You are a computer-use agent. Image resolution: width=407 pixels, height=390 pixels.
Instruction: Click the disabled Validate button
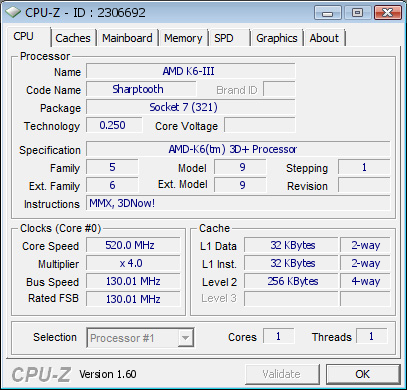(x=282, y=374)
